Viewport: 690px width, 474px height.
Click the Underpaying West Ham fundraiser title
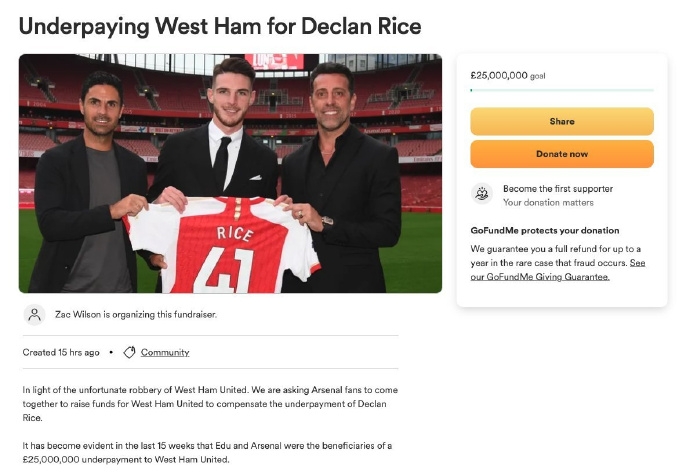tap(220, 26)
